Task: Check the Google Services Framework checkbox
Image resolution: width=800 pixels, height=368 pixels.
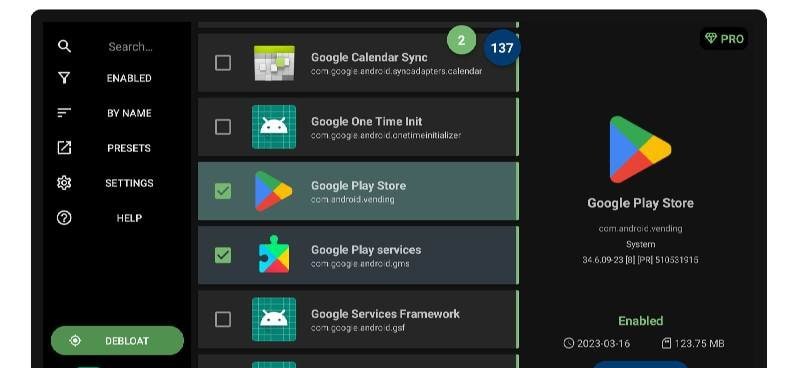Action: [x=222, y=319]
